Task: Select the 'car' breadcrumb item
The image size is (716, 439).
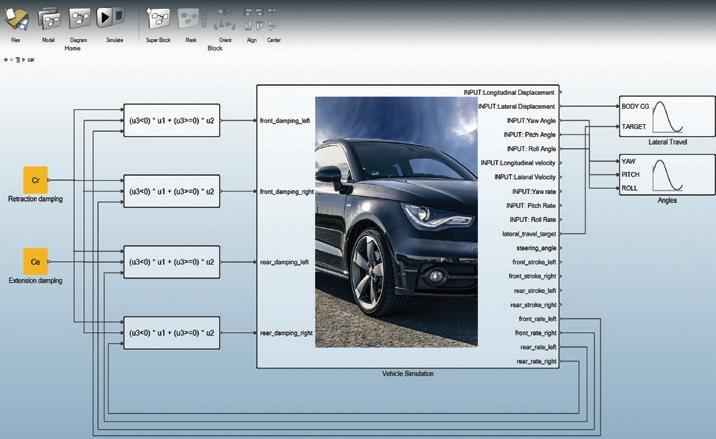Action: pyautogui.click(x=31, y=60)
